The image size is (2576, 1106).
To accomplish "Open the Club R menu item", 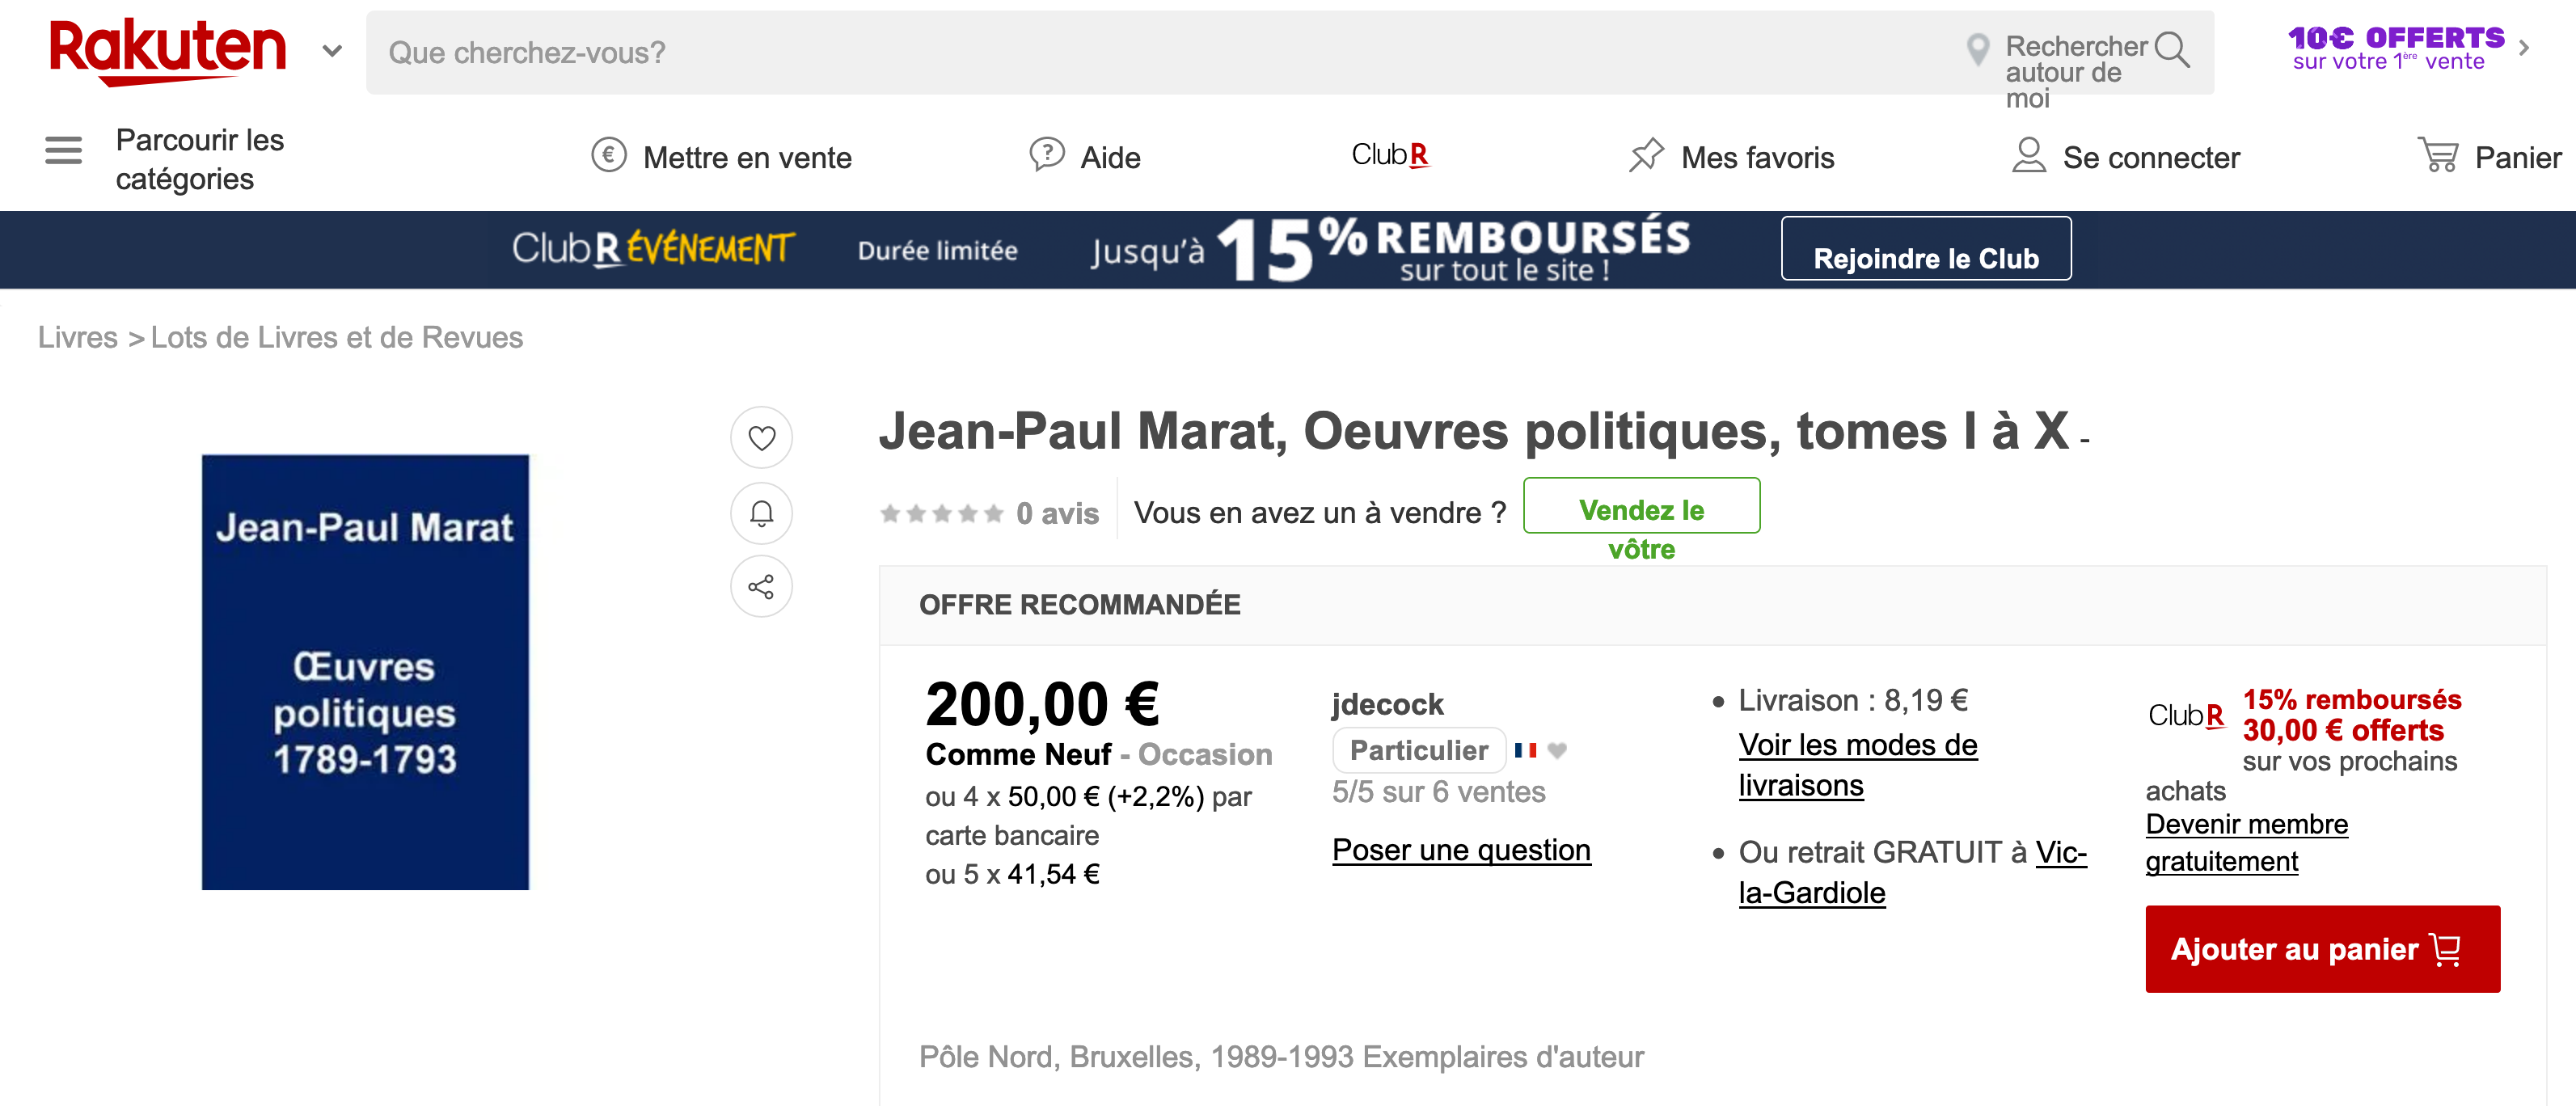I will click(1389, 155).
